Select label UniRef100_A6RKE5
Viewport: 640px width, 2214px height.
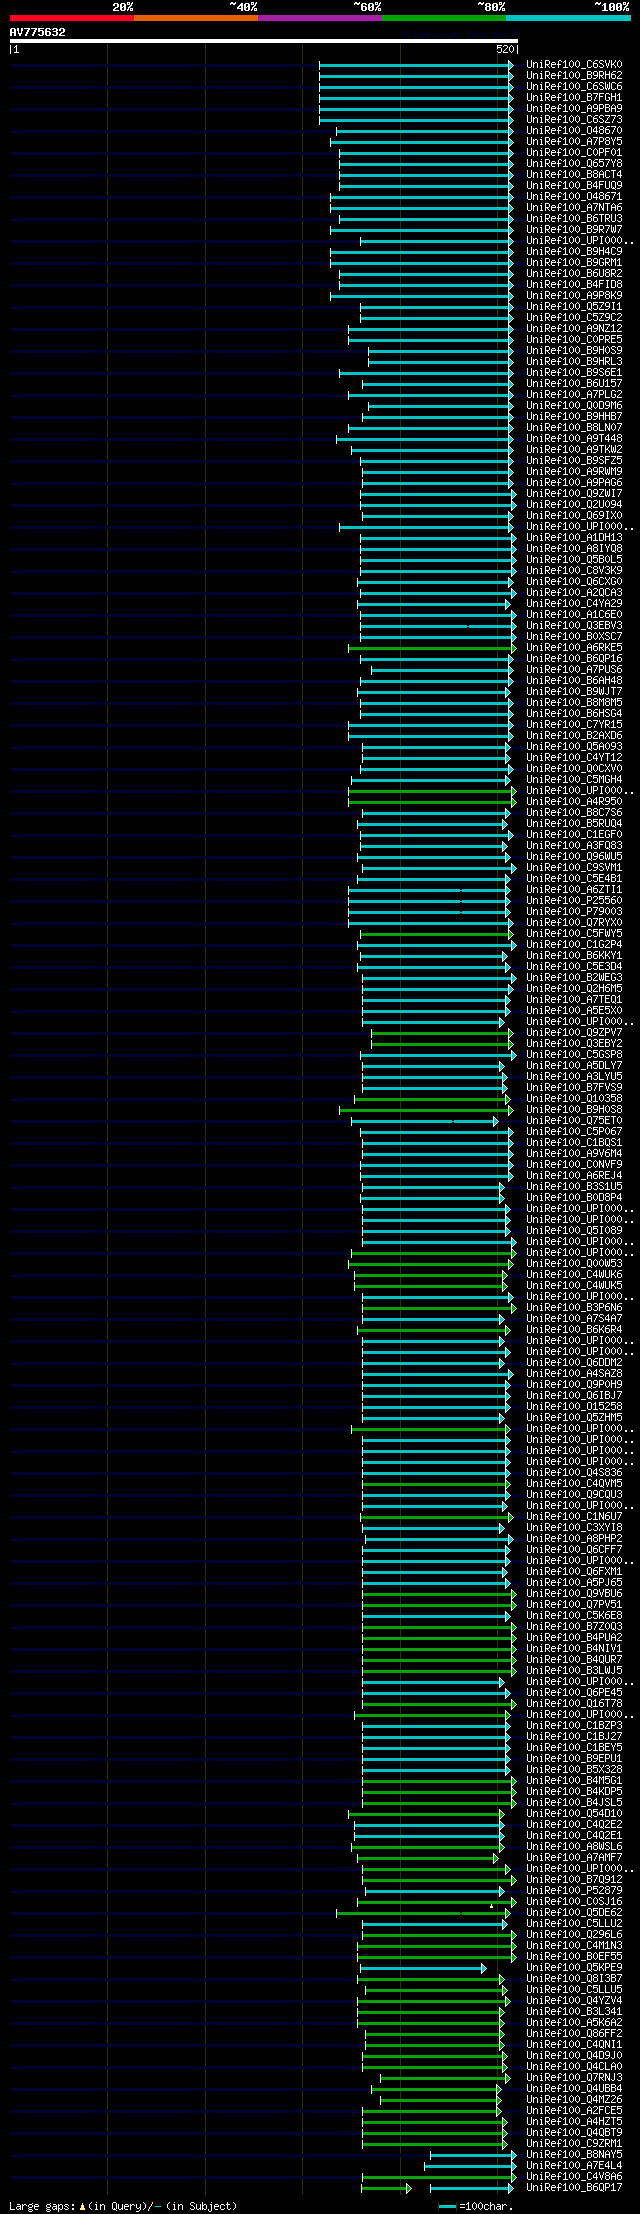pyautogui.click(x=574, y=647)
